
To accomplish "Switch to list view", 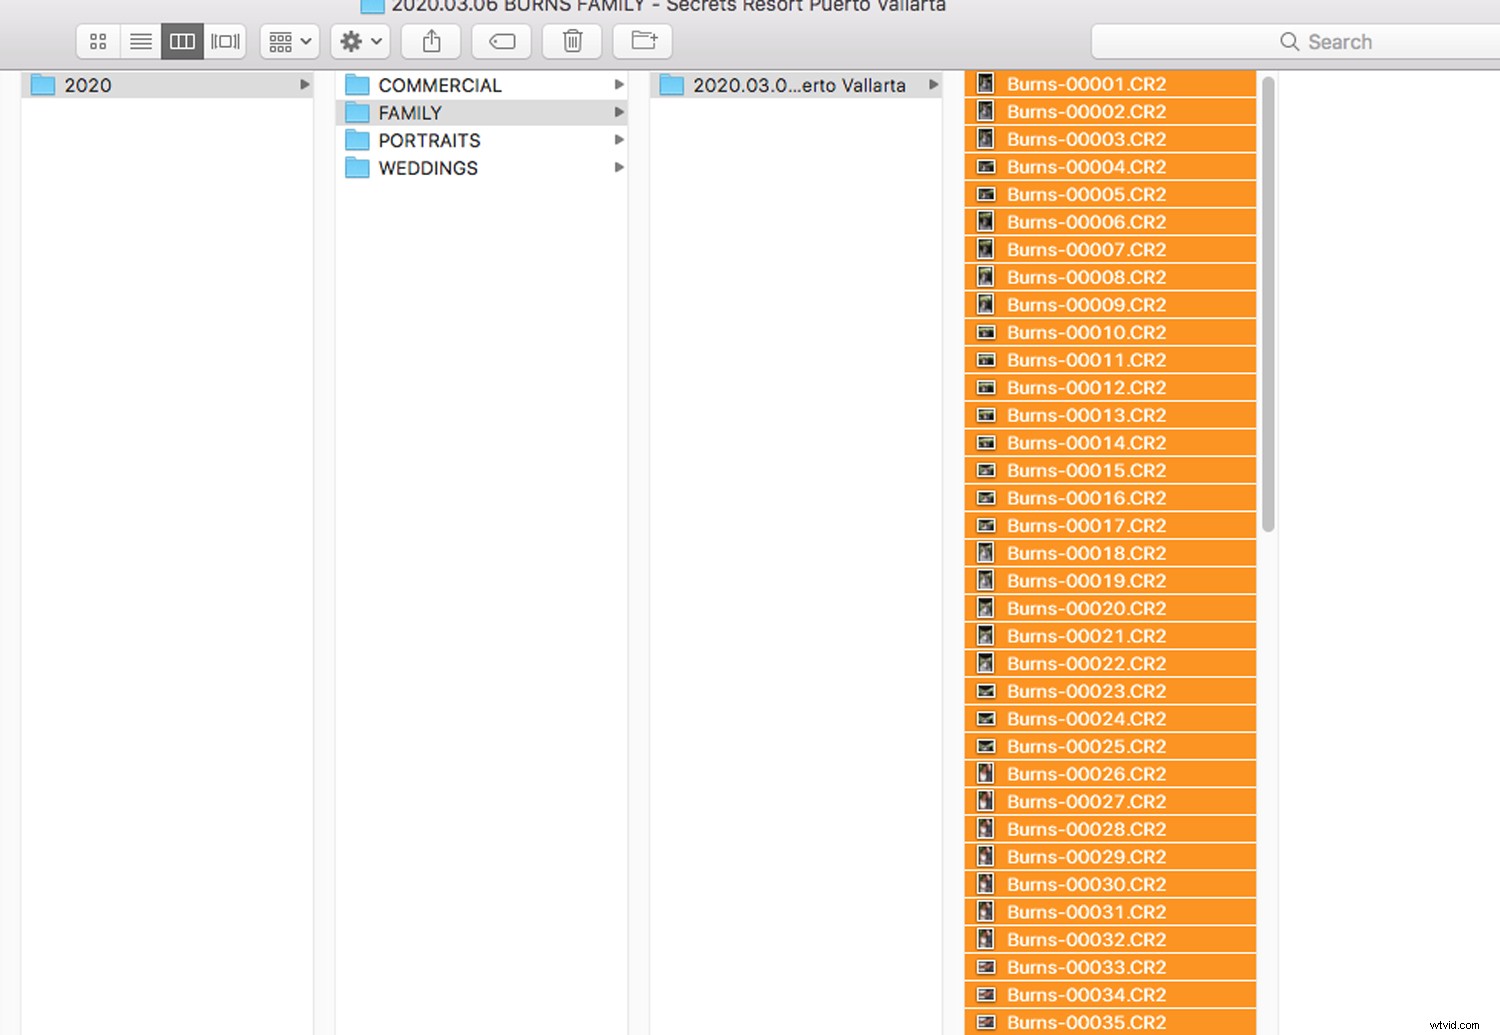I will (140, 41).
